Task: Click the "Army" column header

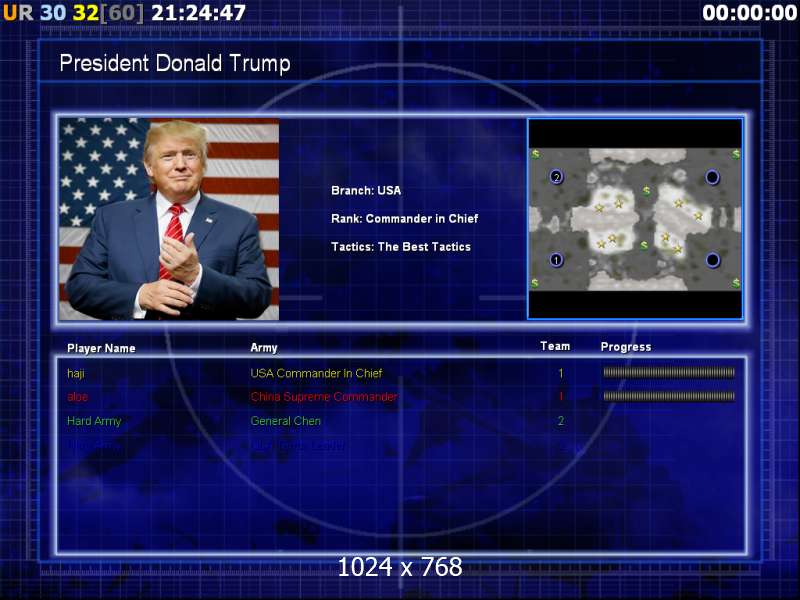Action: click(x=264, y=348)
